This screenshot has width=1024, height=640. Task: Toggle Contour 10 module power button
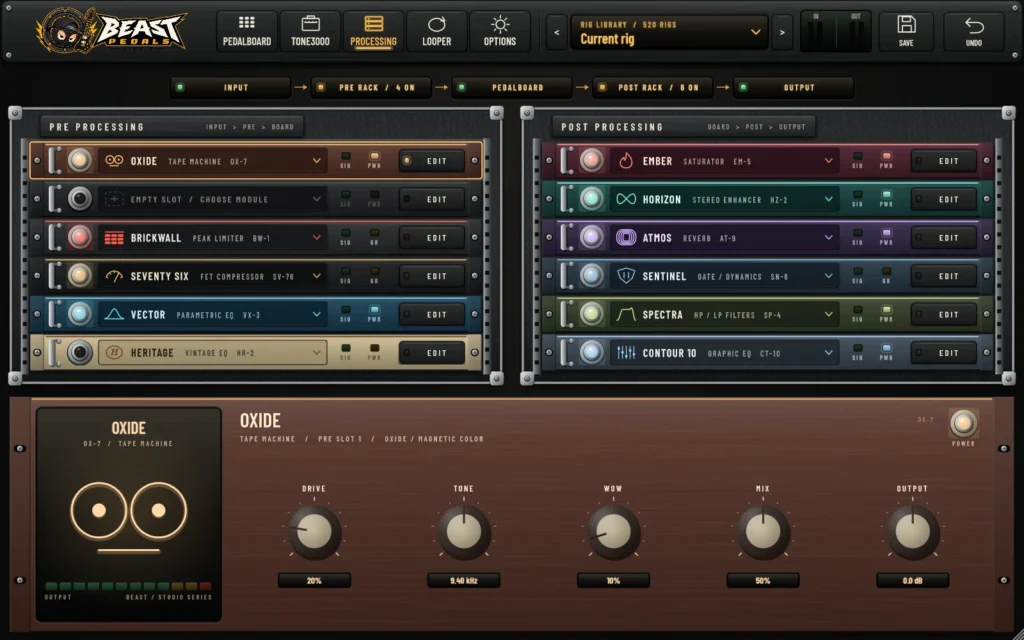click(592, 353)
